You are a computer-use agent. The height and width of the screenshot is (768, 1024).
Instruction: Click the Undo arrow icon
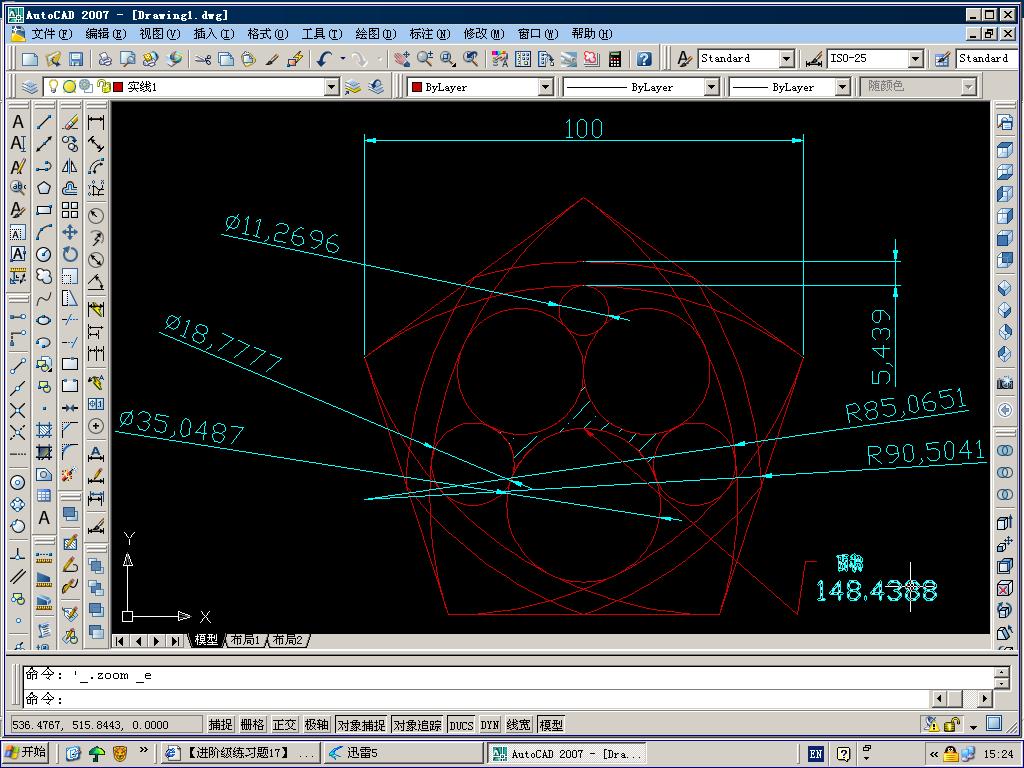(324, 59)
